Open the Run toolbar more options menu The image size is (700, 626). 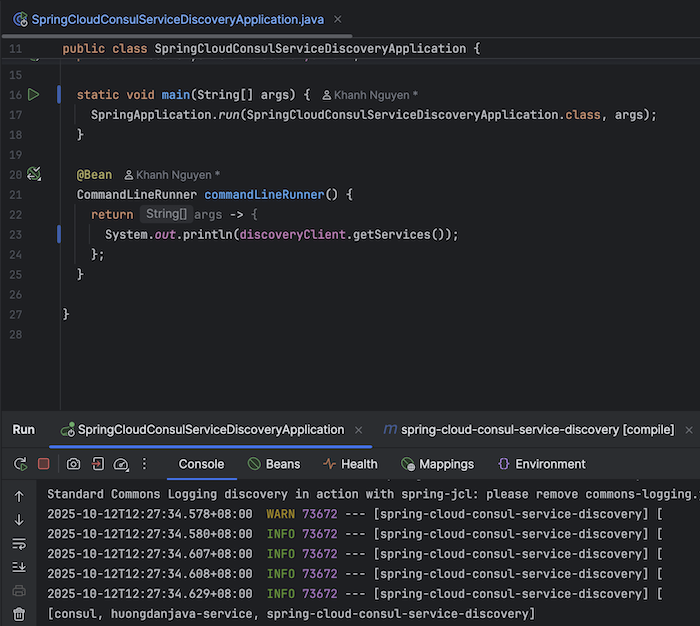[x=145, y=464]
